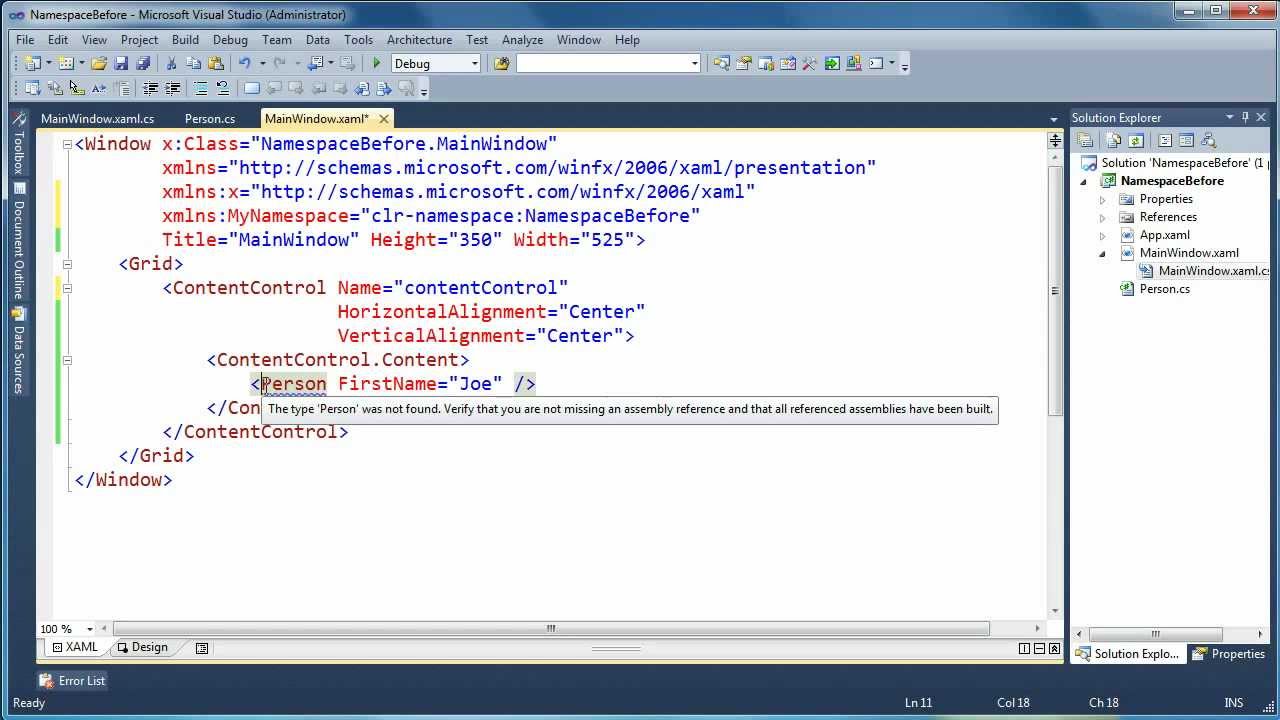The image size is (1280, 720).
Task: Switch to the MainWindow.xaml.cs tab
Action: [x=97, y=118]
